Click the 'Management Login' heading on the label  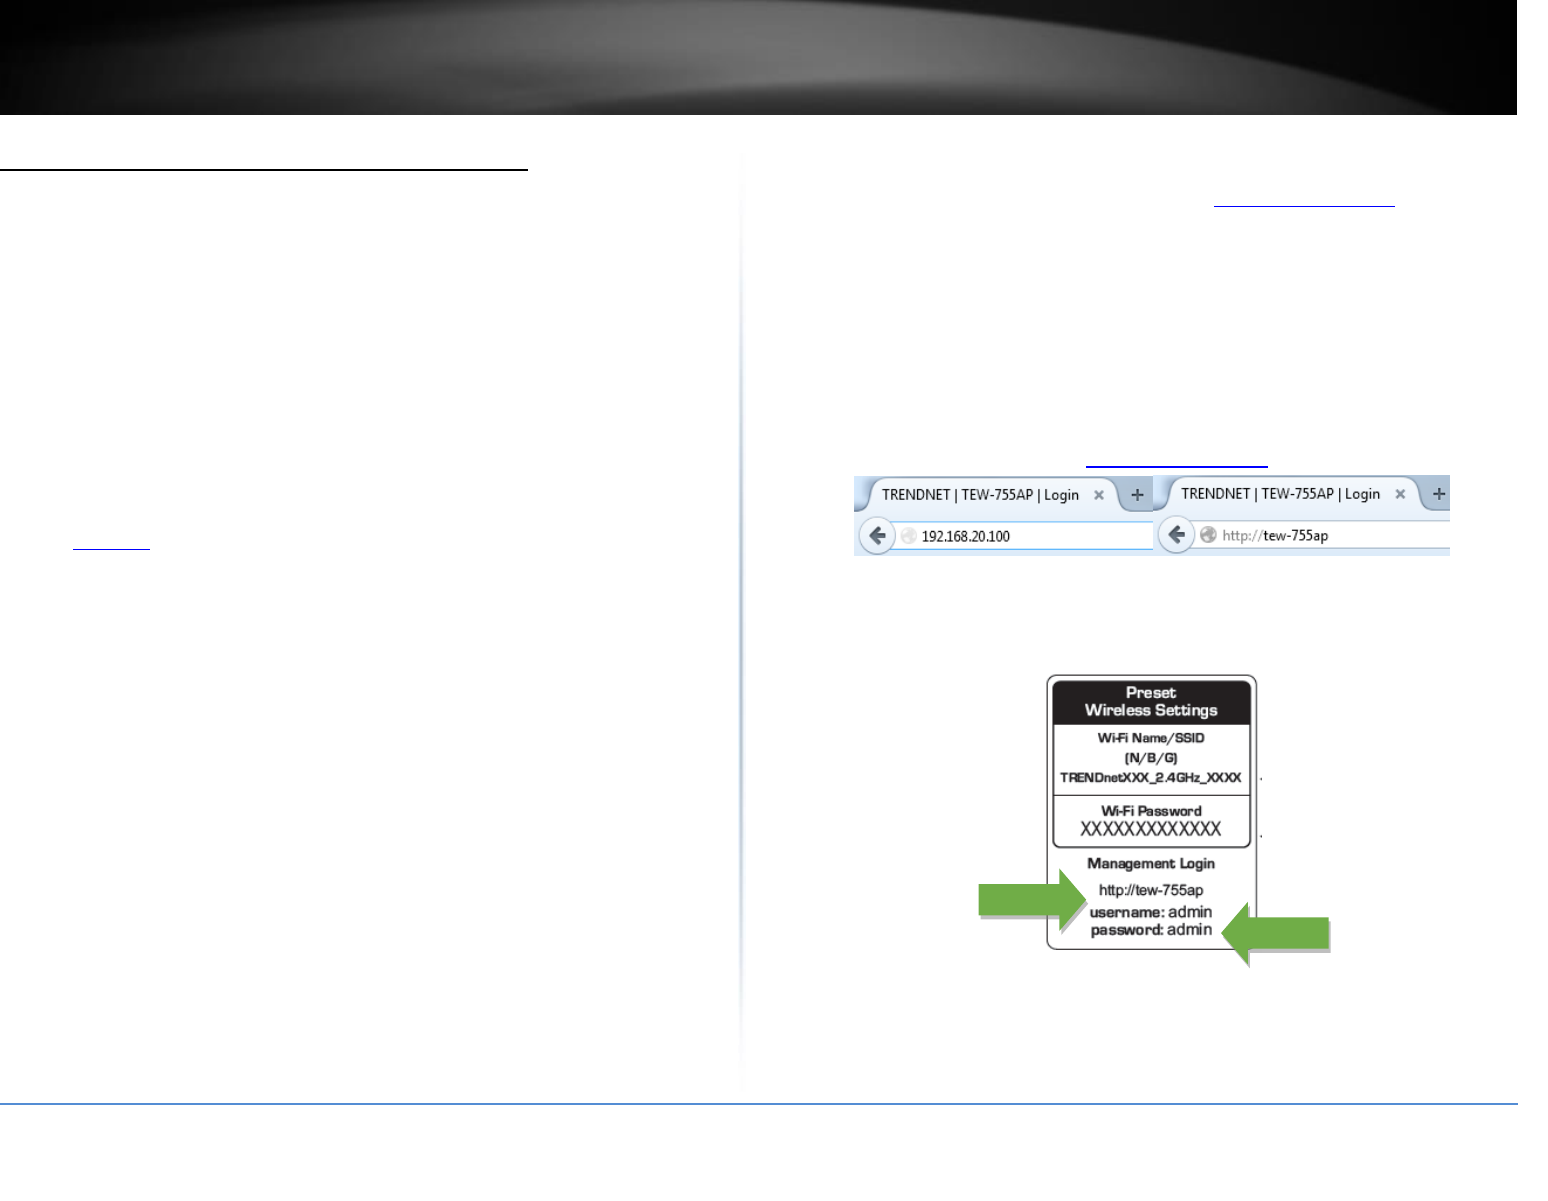tap(1151, 863)
